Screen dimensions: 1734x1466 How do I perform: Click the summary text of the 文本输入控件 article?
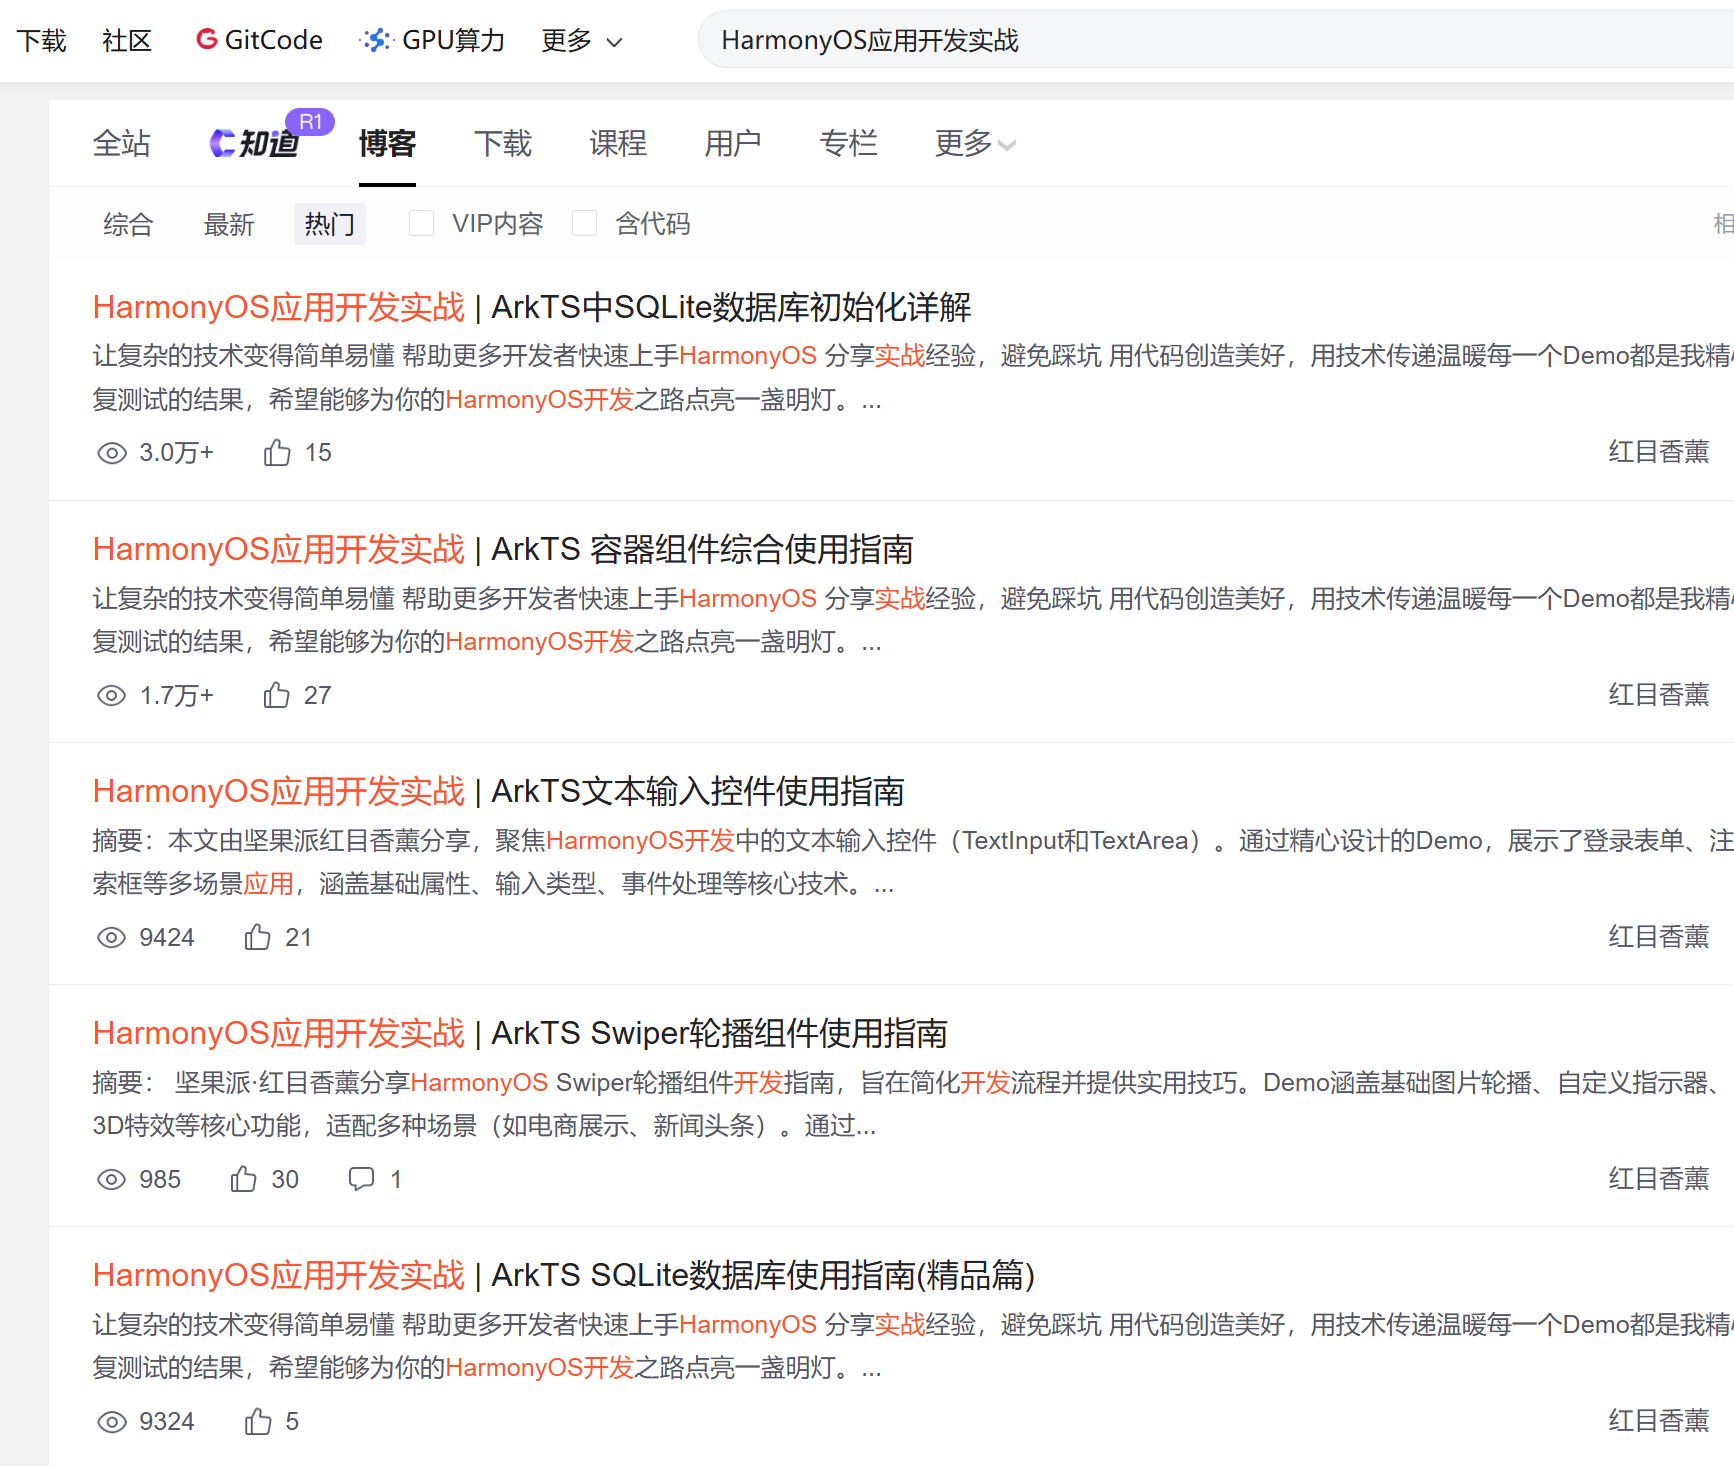(x=913, y=862)
